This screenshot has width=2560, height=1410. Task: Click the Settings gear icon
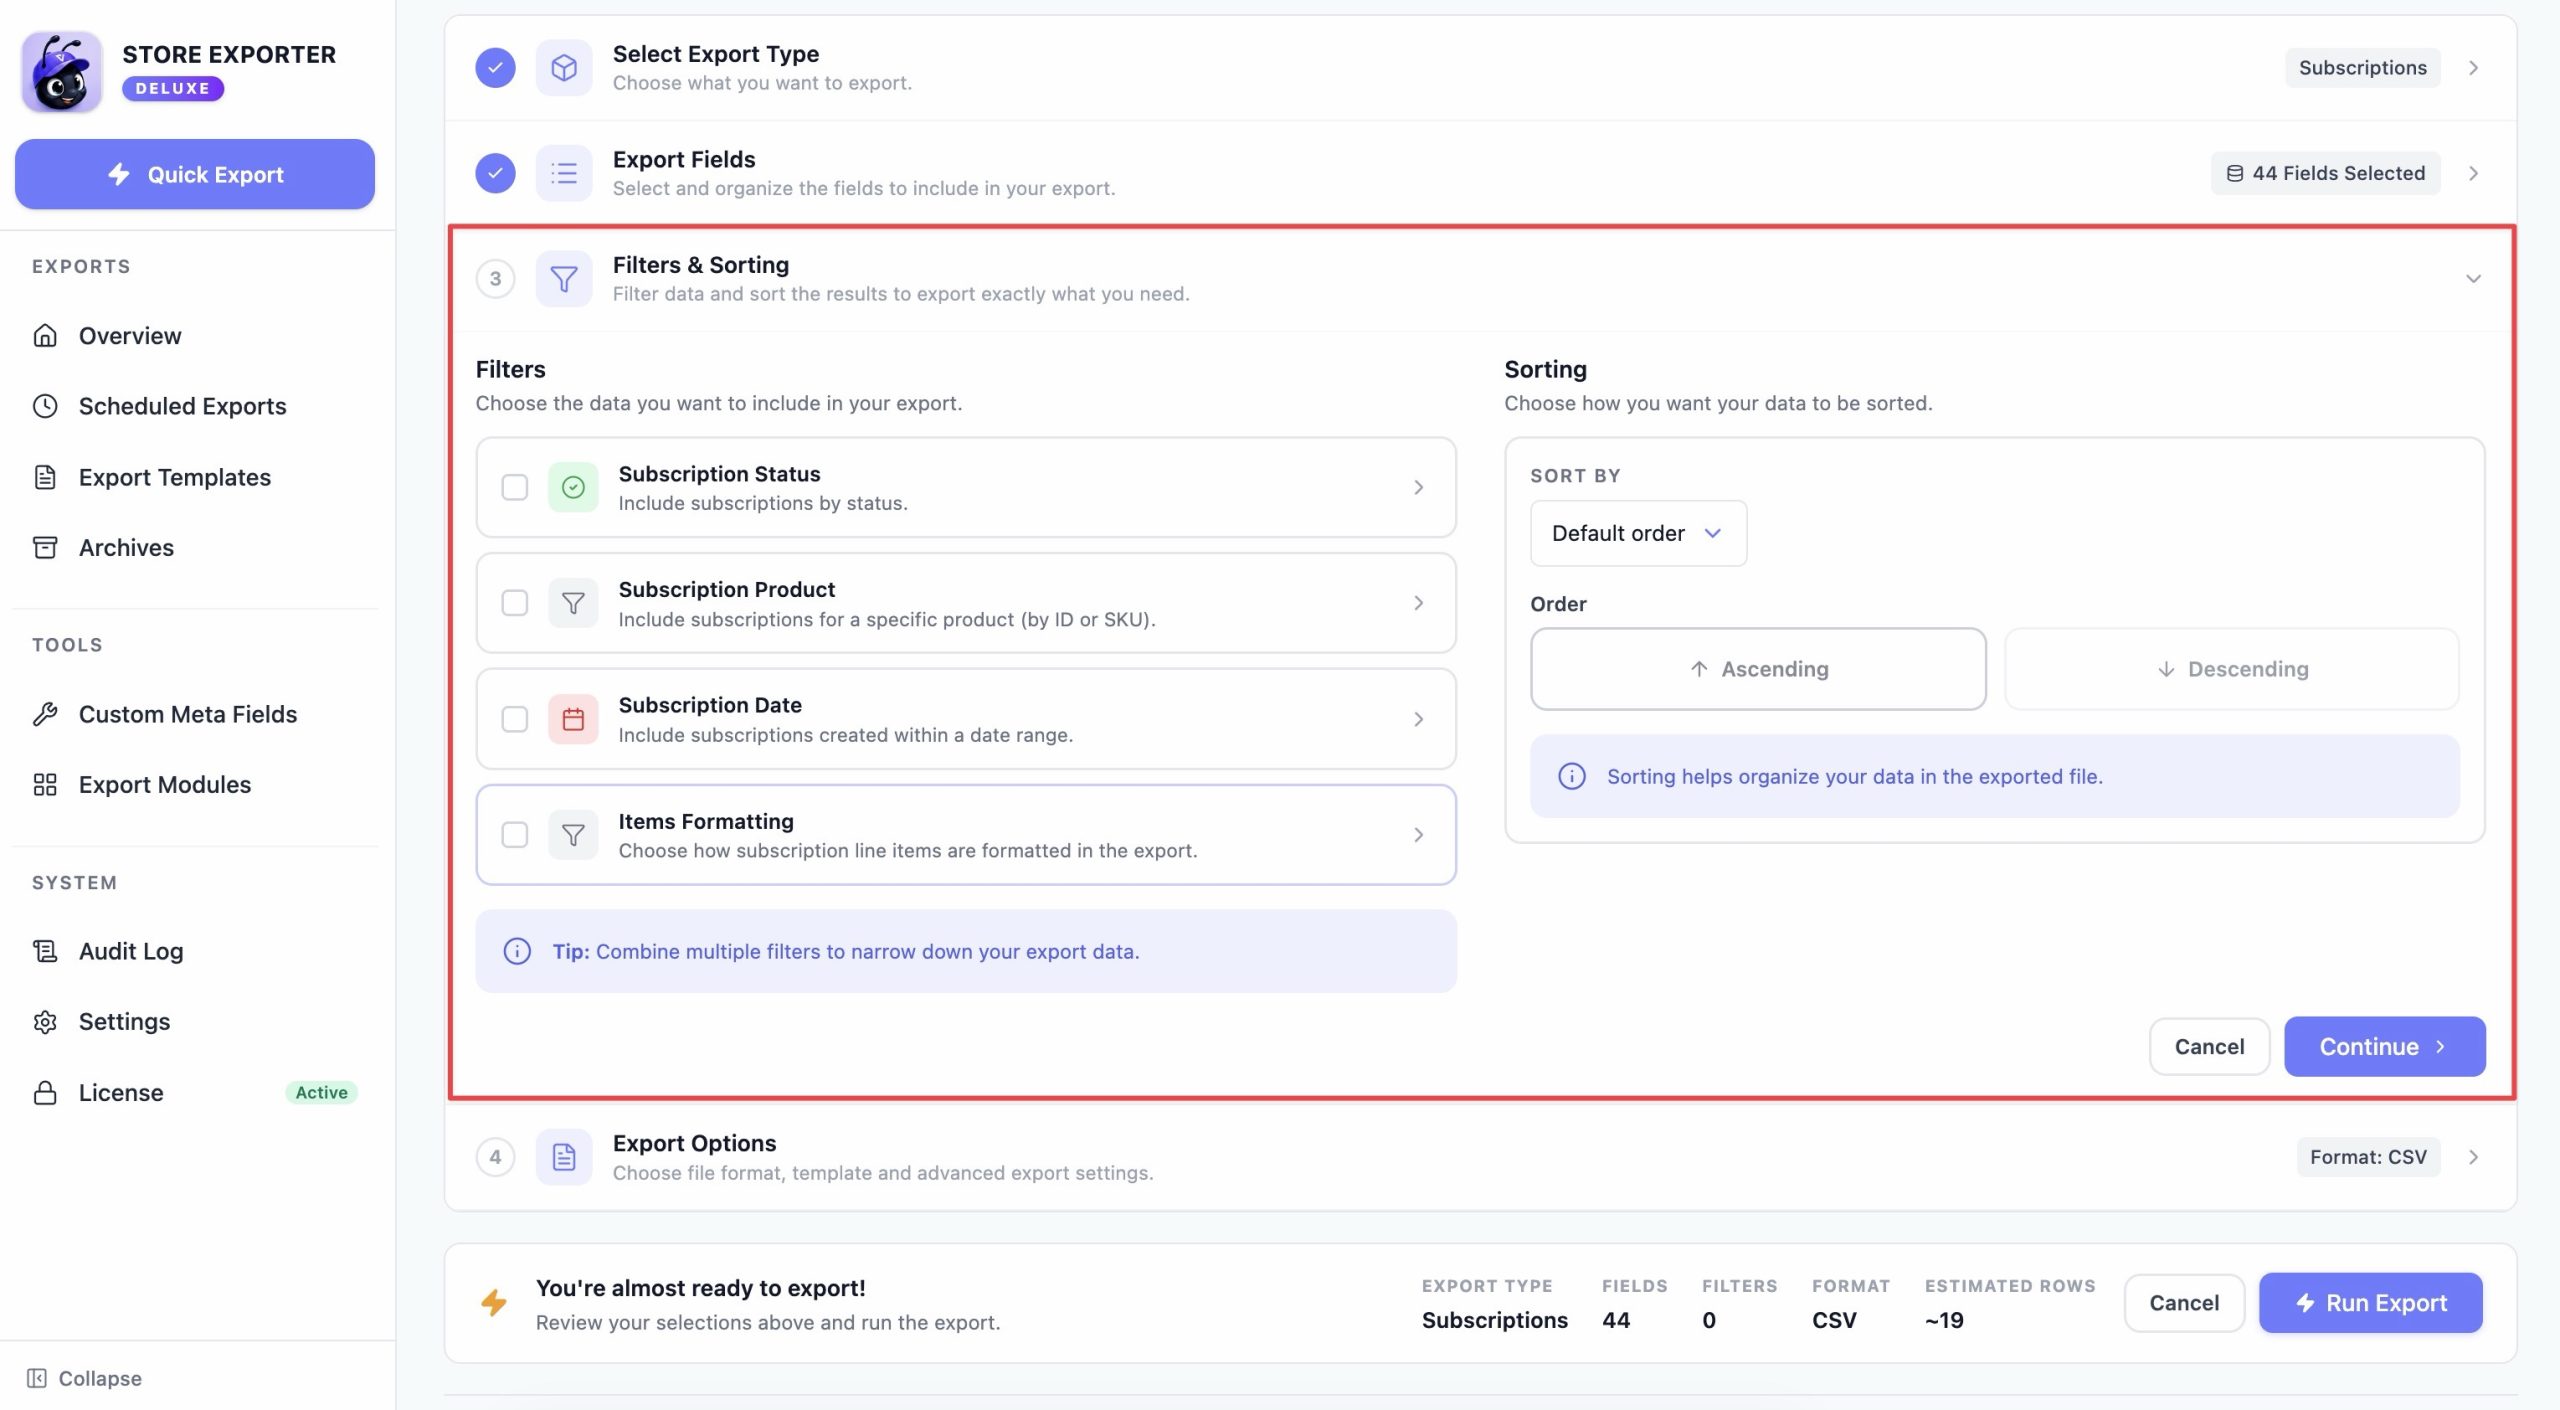pyautogui.click(x=45, y=1022)
